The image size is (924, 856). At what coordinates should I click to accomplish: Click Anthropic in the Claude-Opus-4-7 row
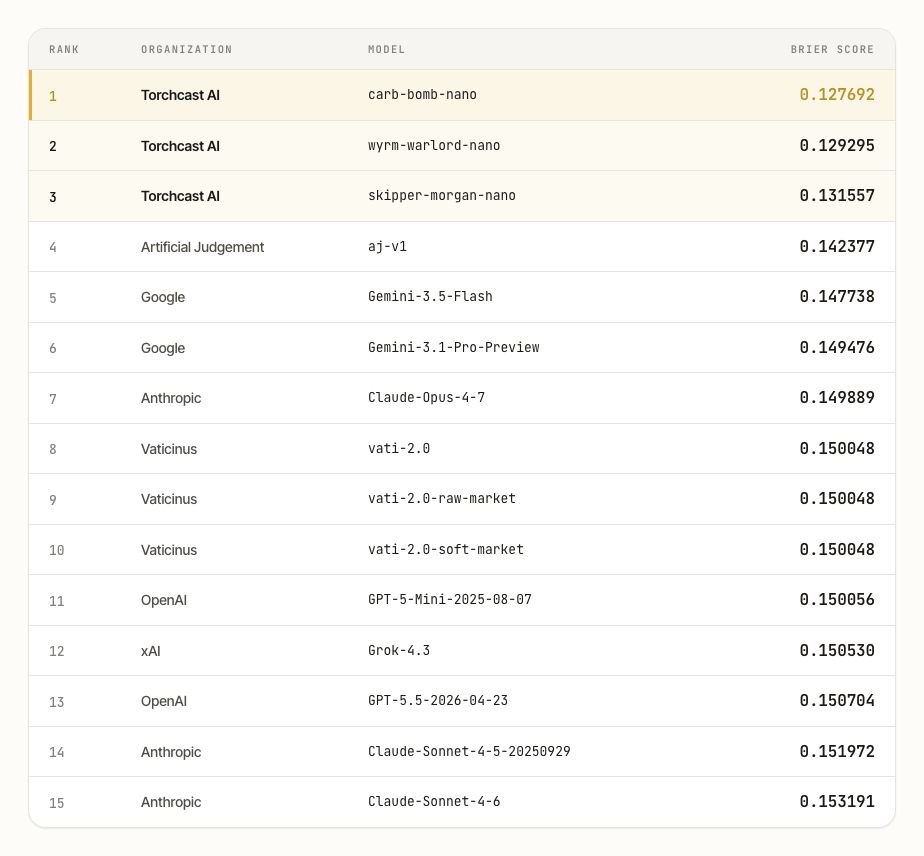coord(171,399)
